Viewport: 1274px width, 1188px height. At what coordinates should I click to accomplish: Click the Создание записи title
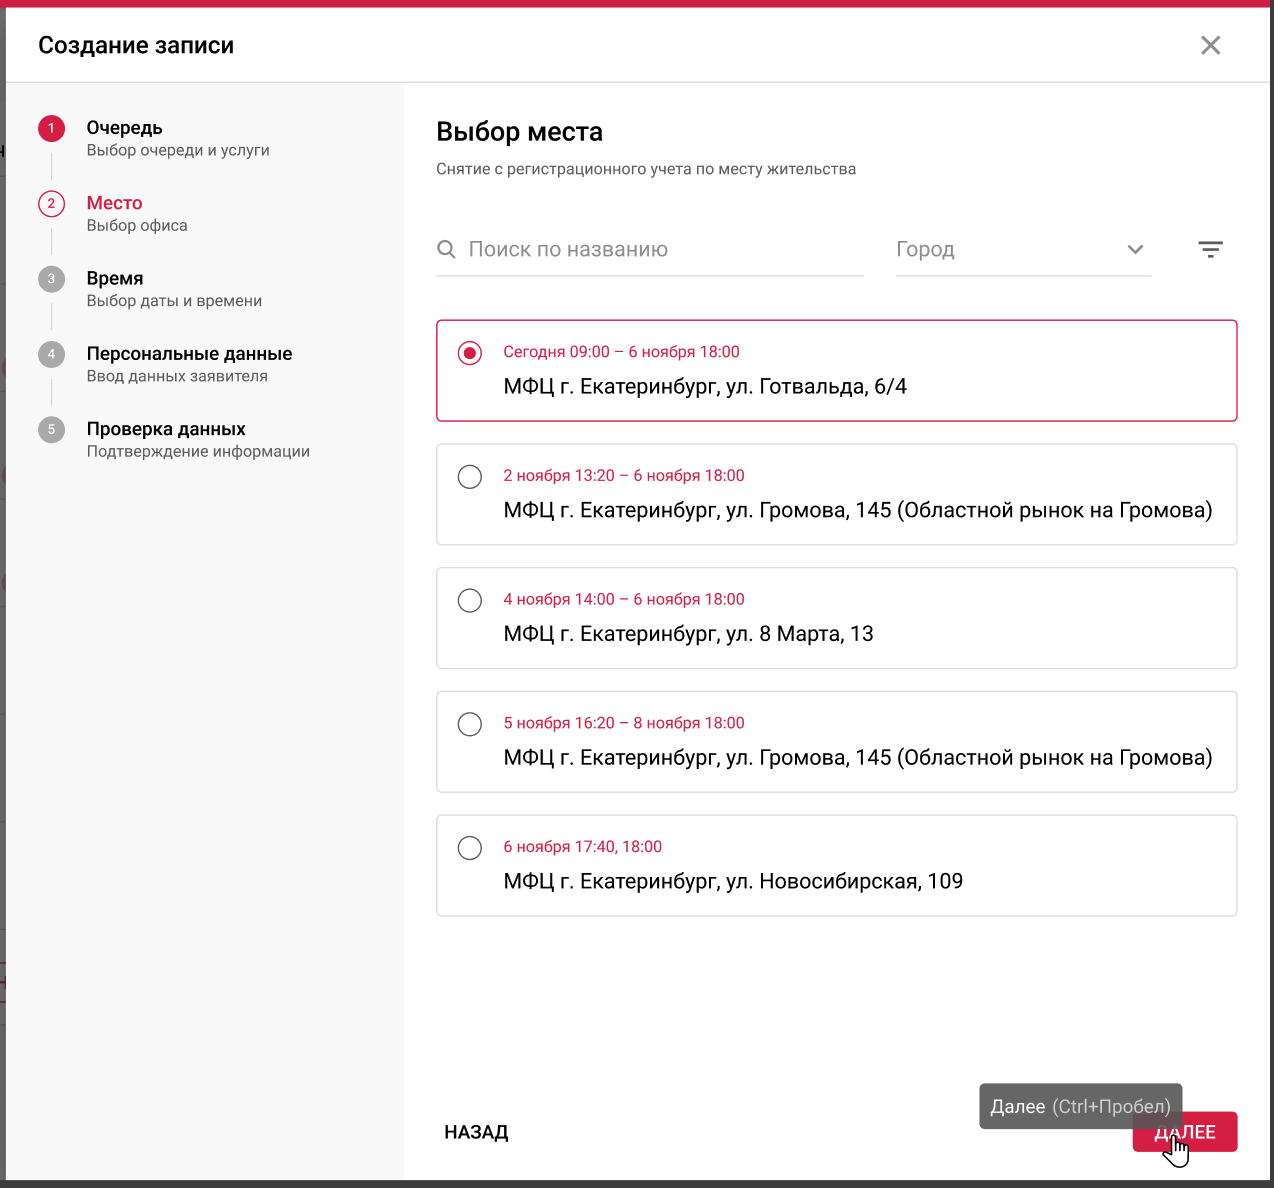point(136,45)
